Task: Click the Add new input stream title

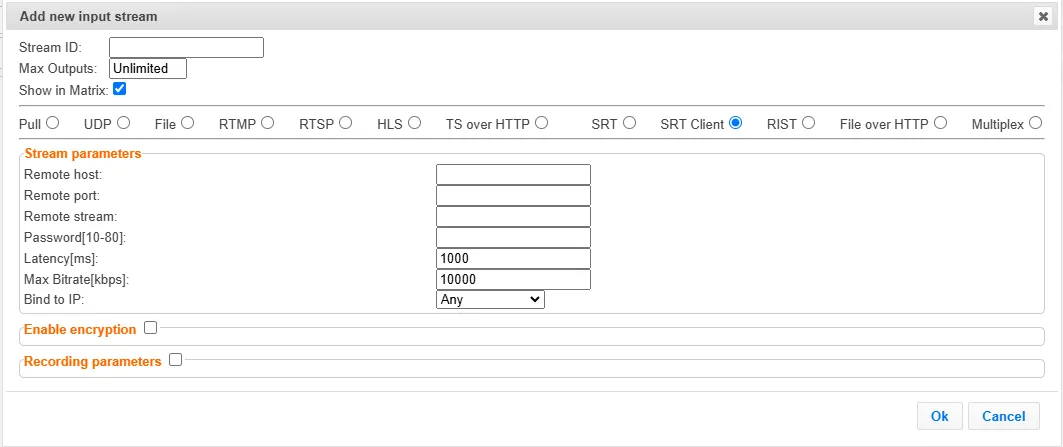Action: (88, 16)
